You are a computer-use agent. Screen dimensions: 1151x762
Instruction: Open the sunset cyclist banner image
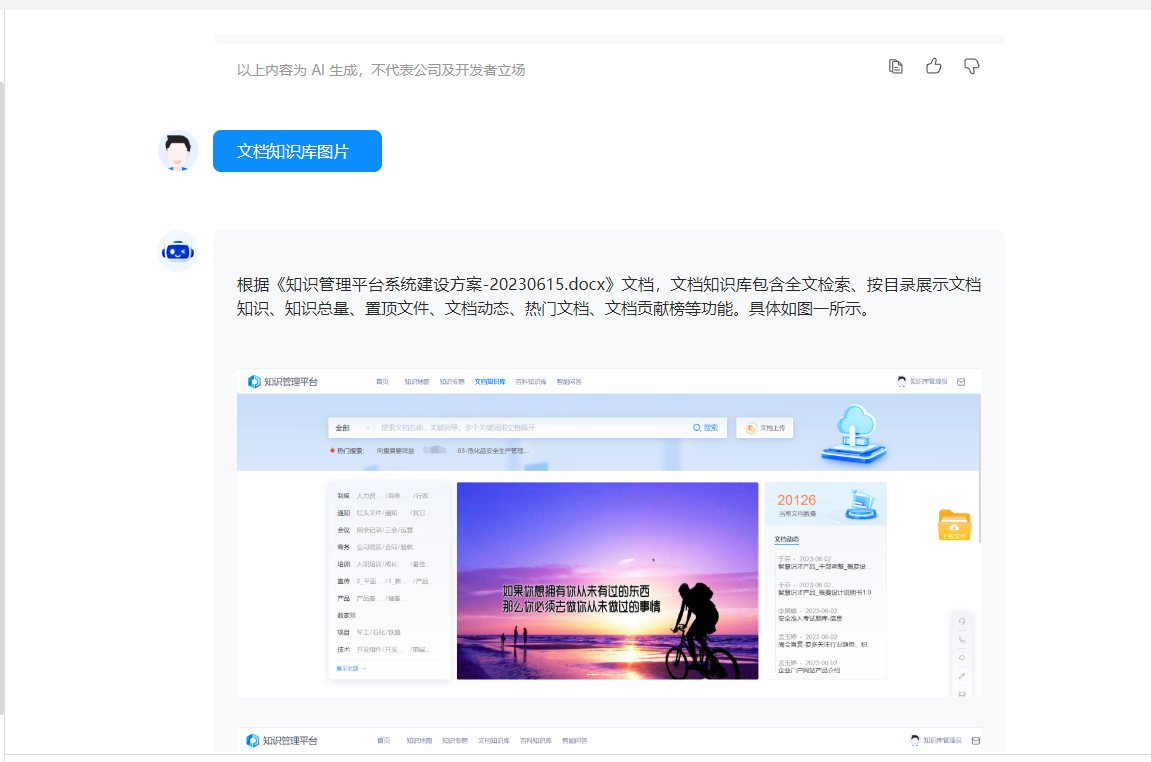607,580
